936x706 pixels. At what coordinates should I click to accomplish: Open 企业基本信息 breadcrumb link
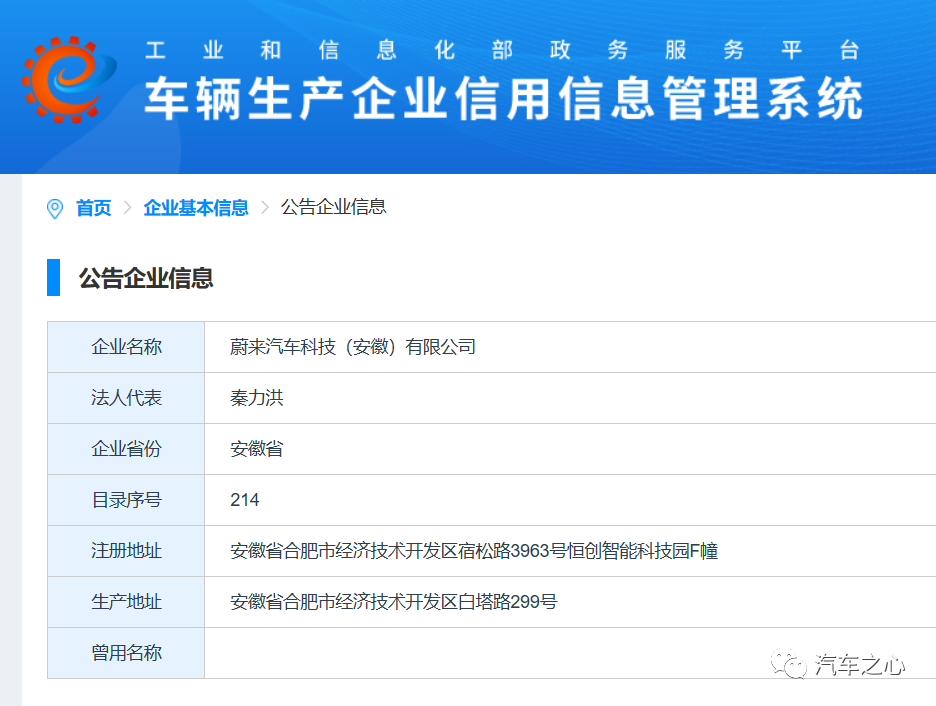tap(196, 208)
